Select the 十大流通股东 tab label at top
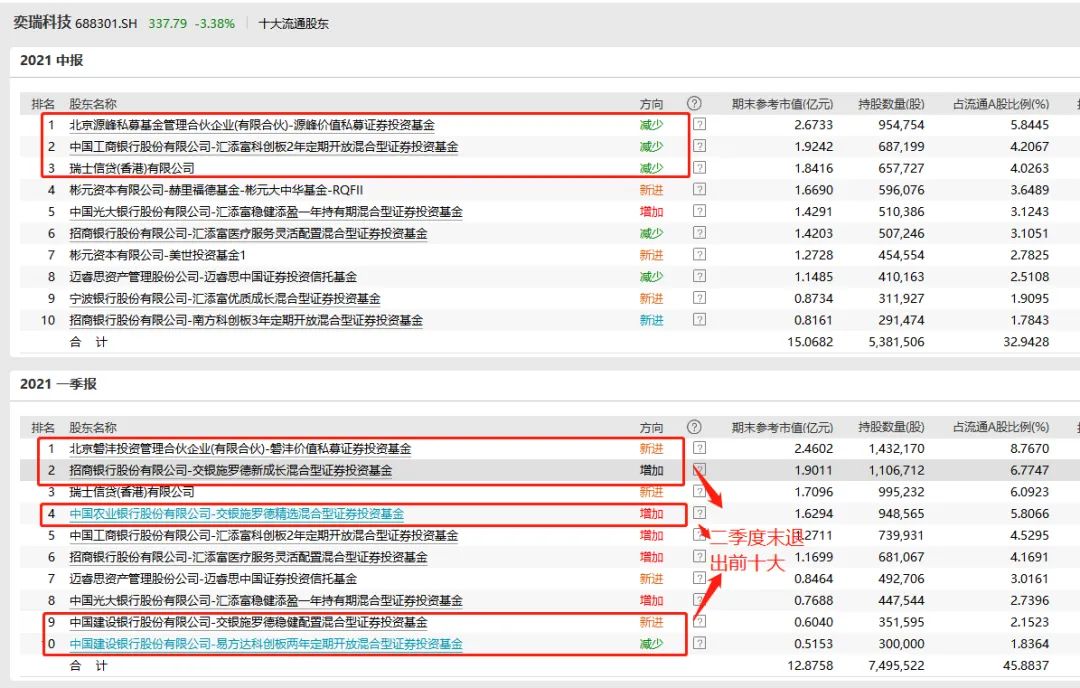 (293, 23)
